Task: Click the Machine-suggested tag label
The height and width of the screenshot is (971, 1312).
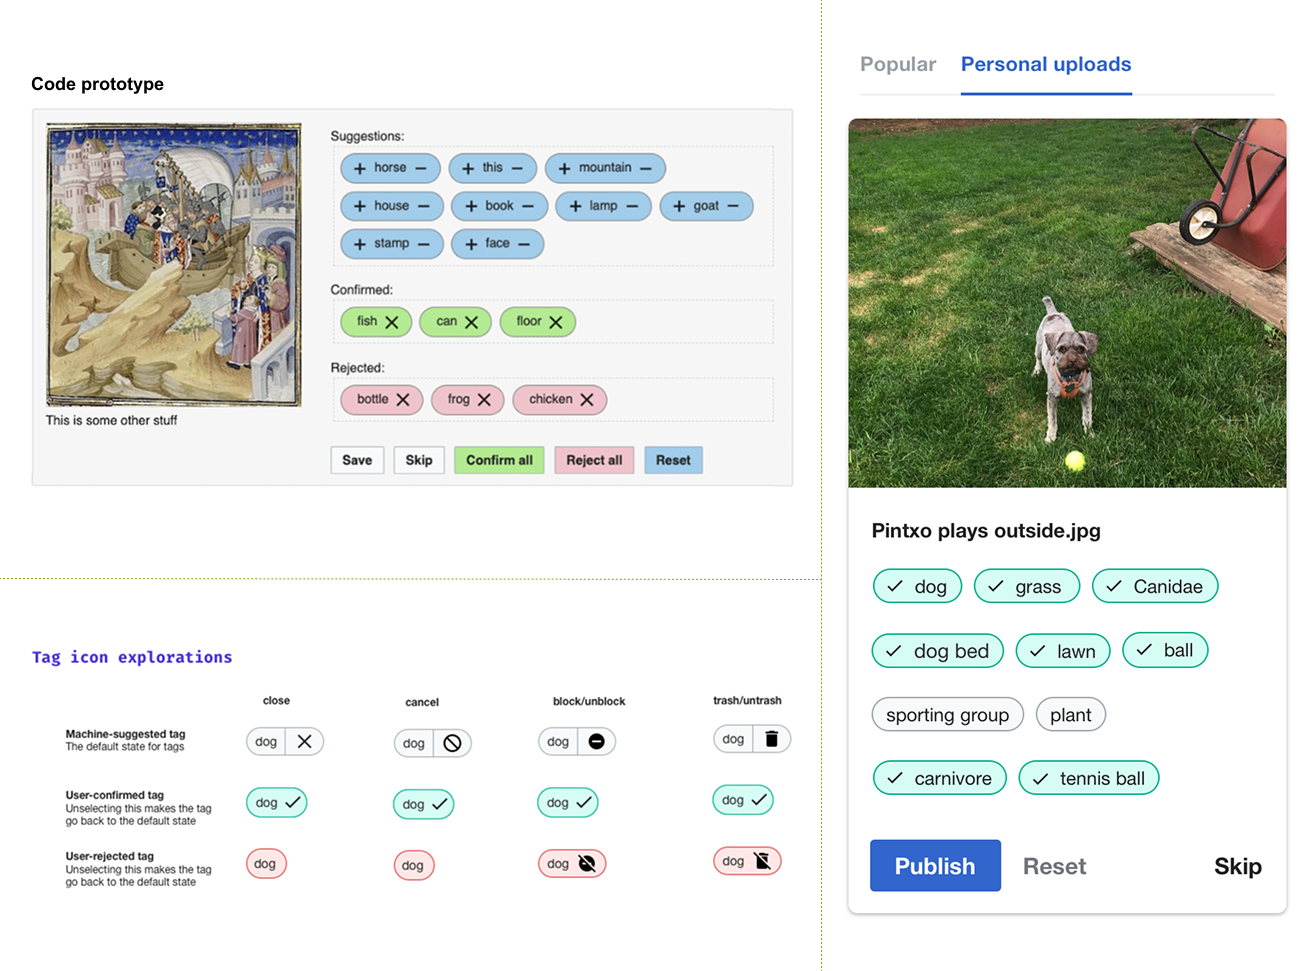Action: [125, 734]
